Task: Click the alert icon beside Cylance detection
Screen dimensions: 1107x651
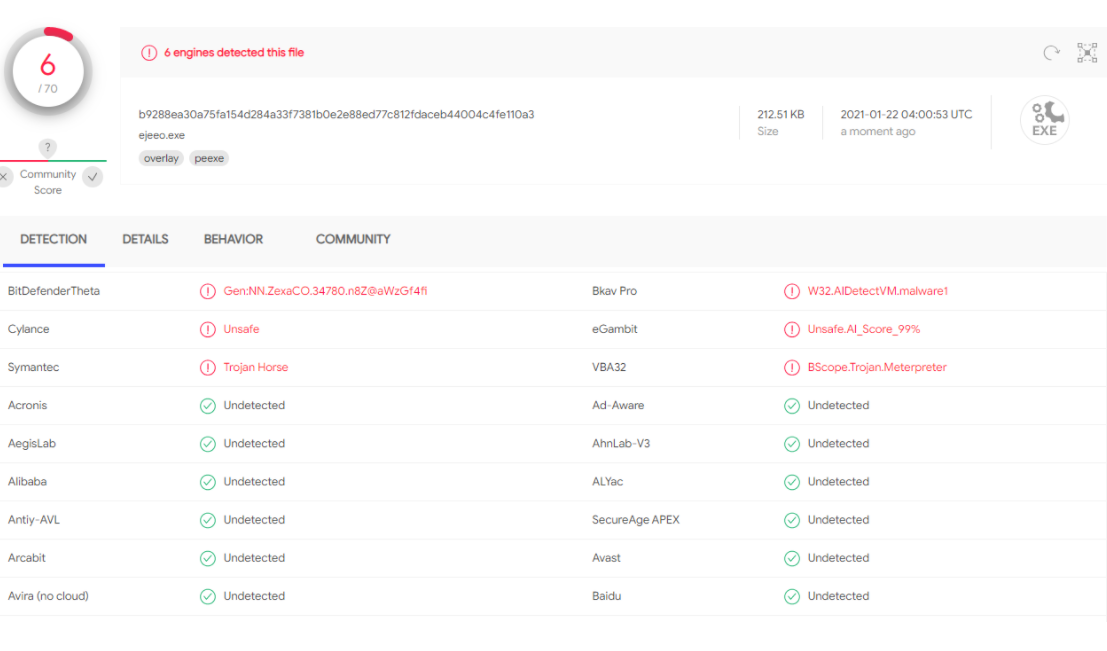Action: pyautogui.click(x=208, y=328)
